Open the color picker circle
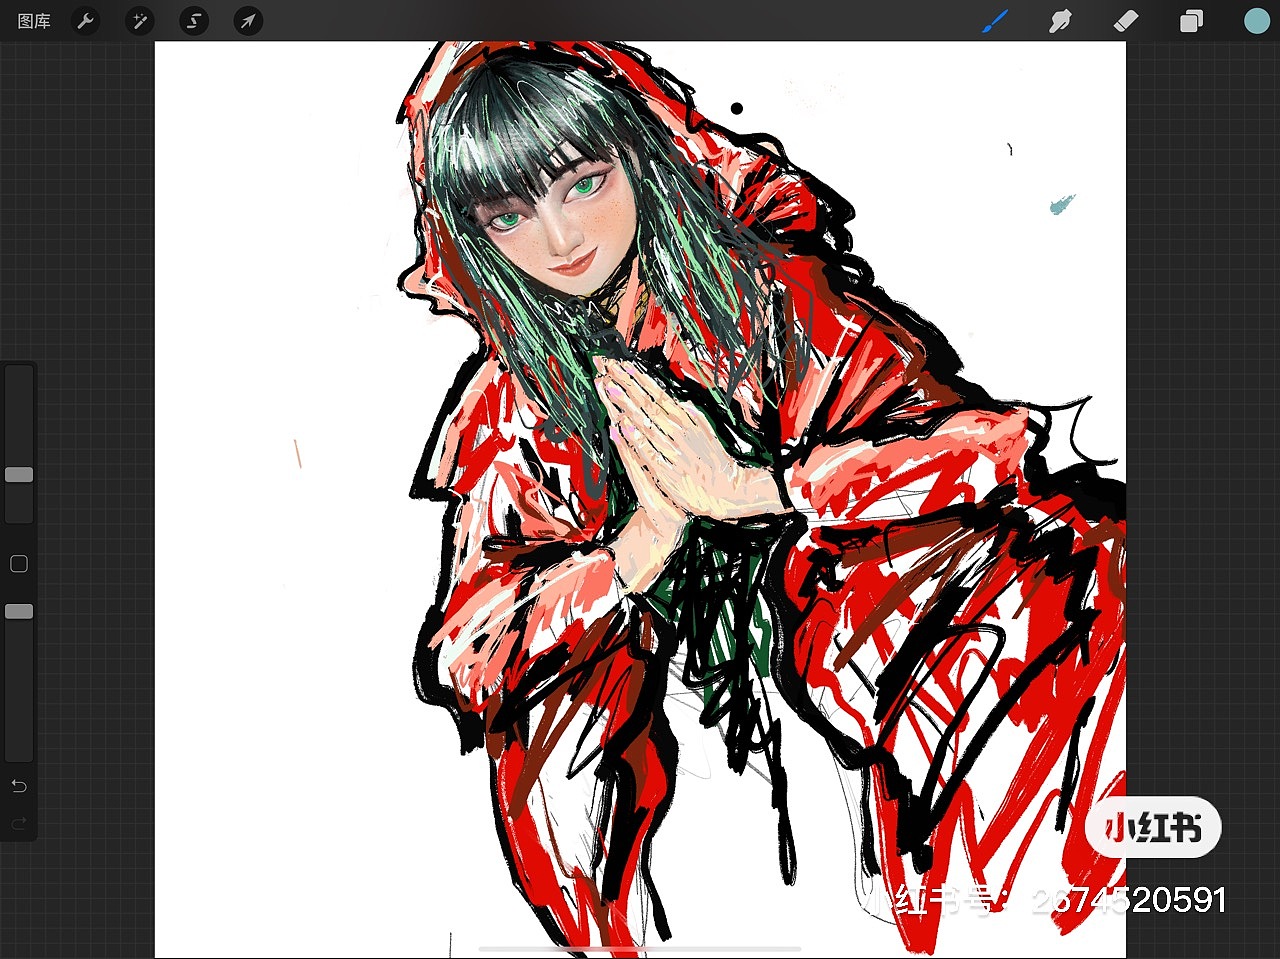1280x959 pixels. [1256, 21]
